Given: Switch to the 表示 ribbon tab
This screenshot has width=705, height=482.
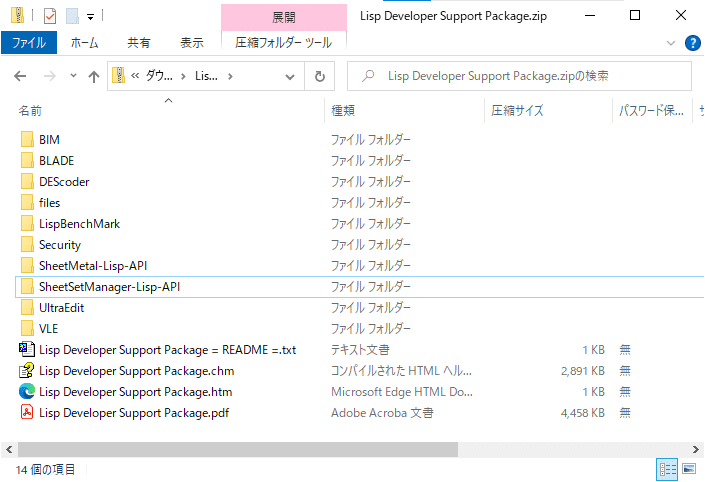Looking at the screenshot, I should coord(192,43).
